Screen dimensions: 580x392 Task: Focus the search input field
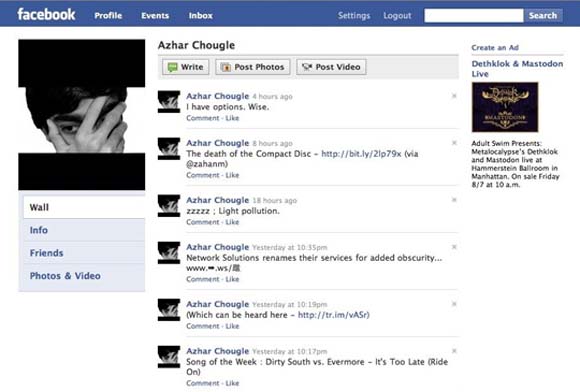pyautogui.click(x=474, y=16)
